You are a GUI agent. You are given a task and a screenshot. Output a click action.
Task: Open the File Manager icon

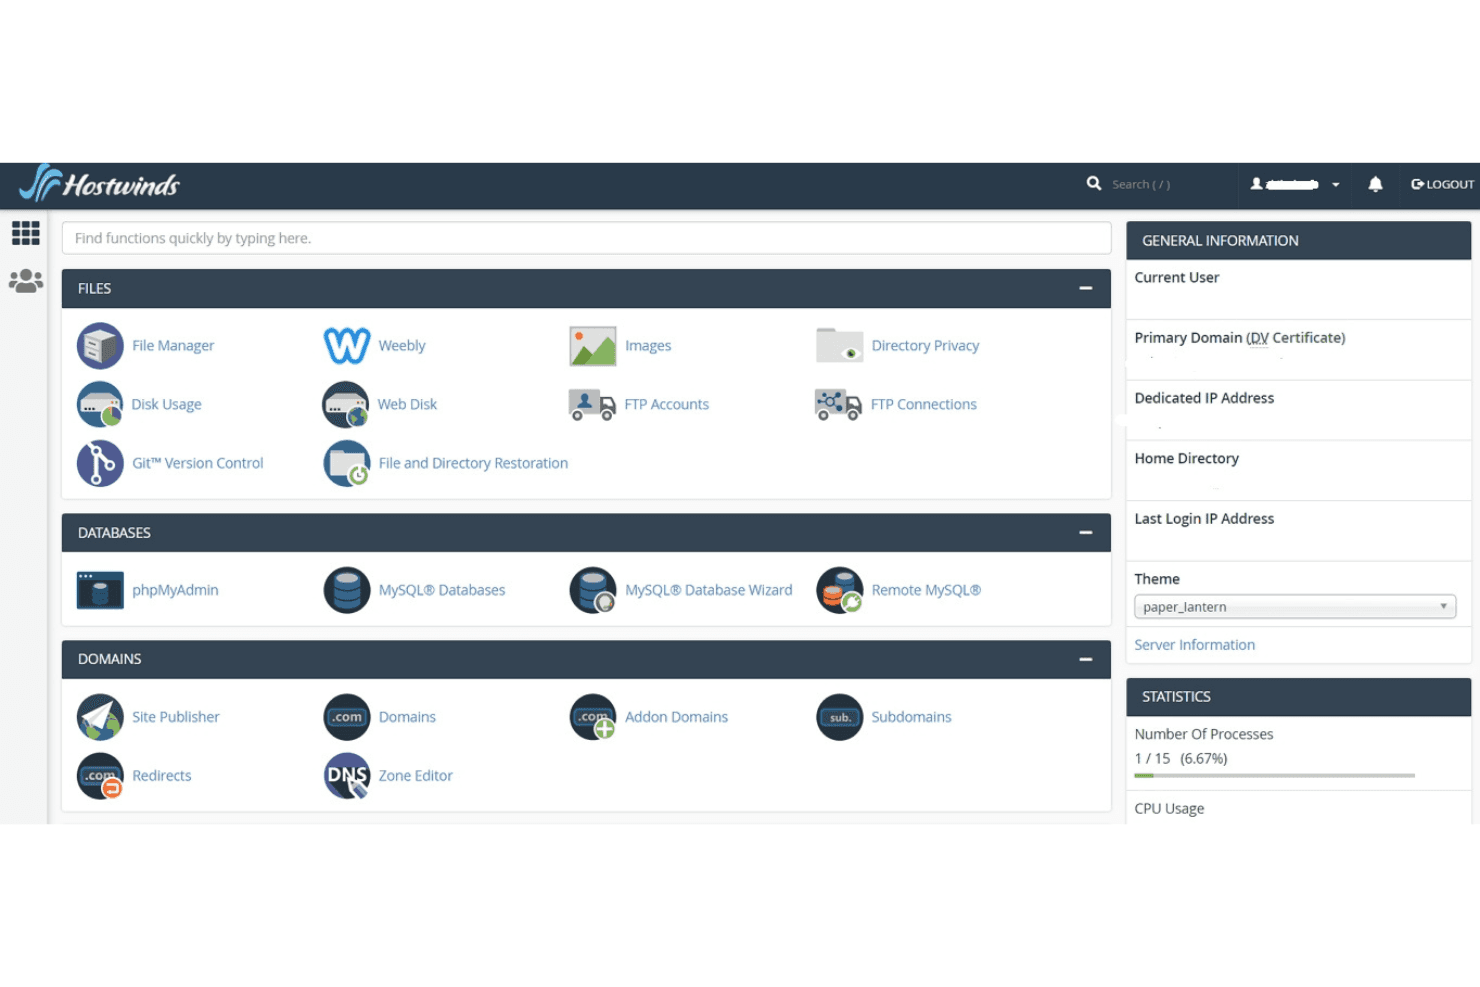[100, 346]
